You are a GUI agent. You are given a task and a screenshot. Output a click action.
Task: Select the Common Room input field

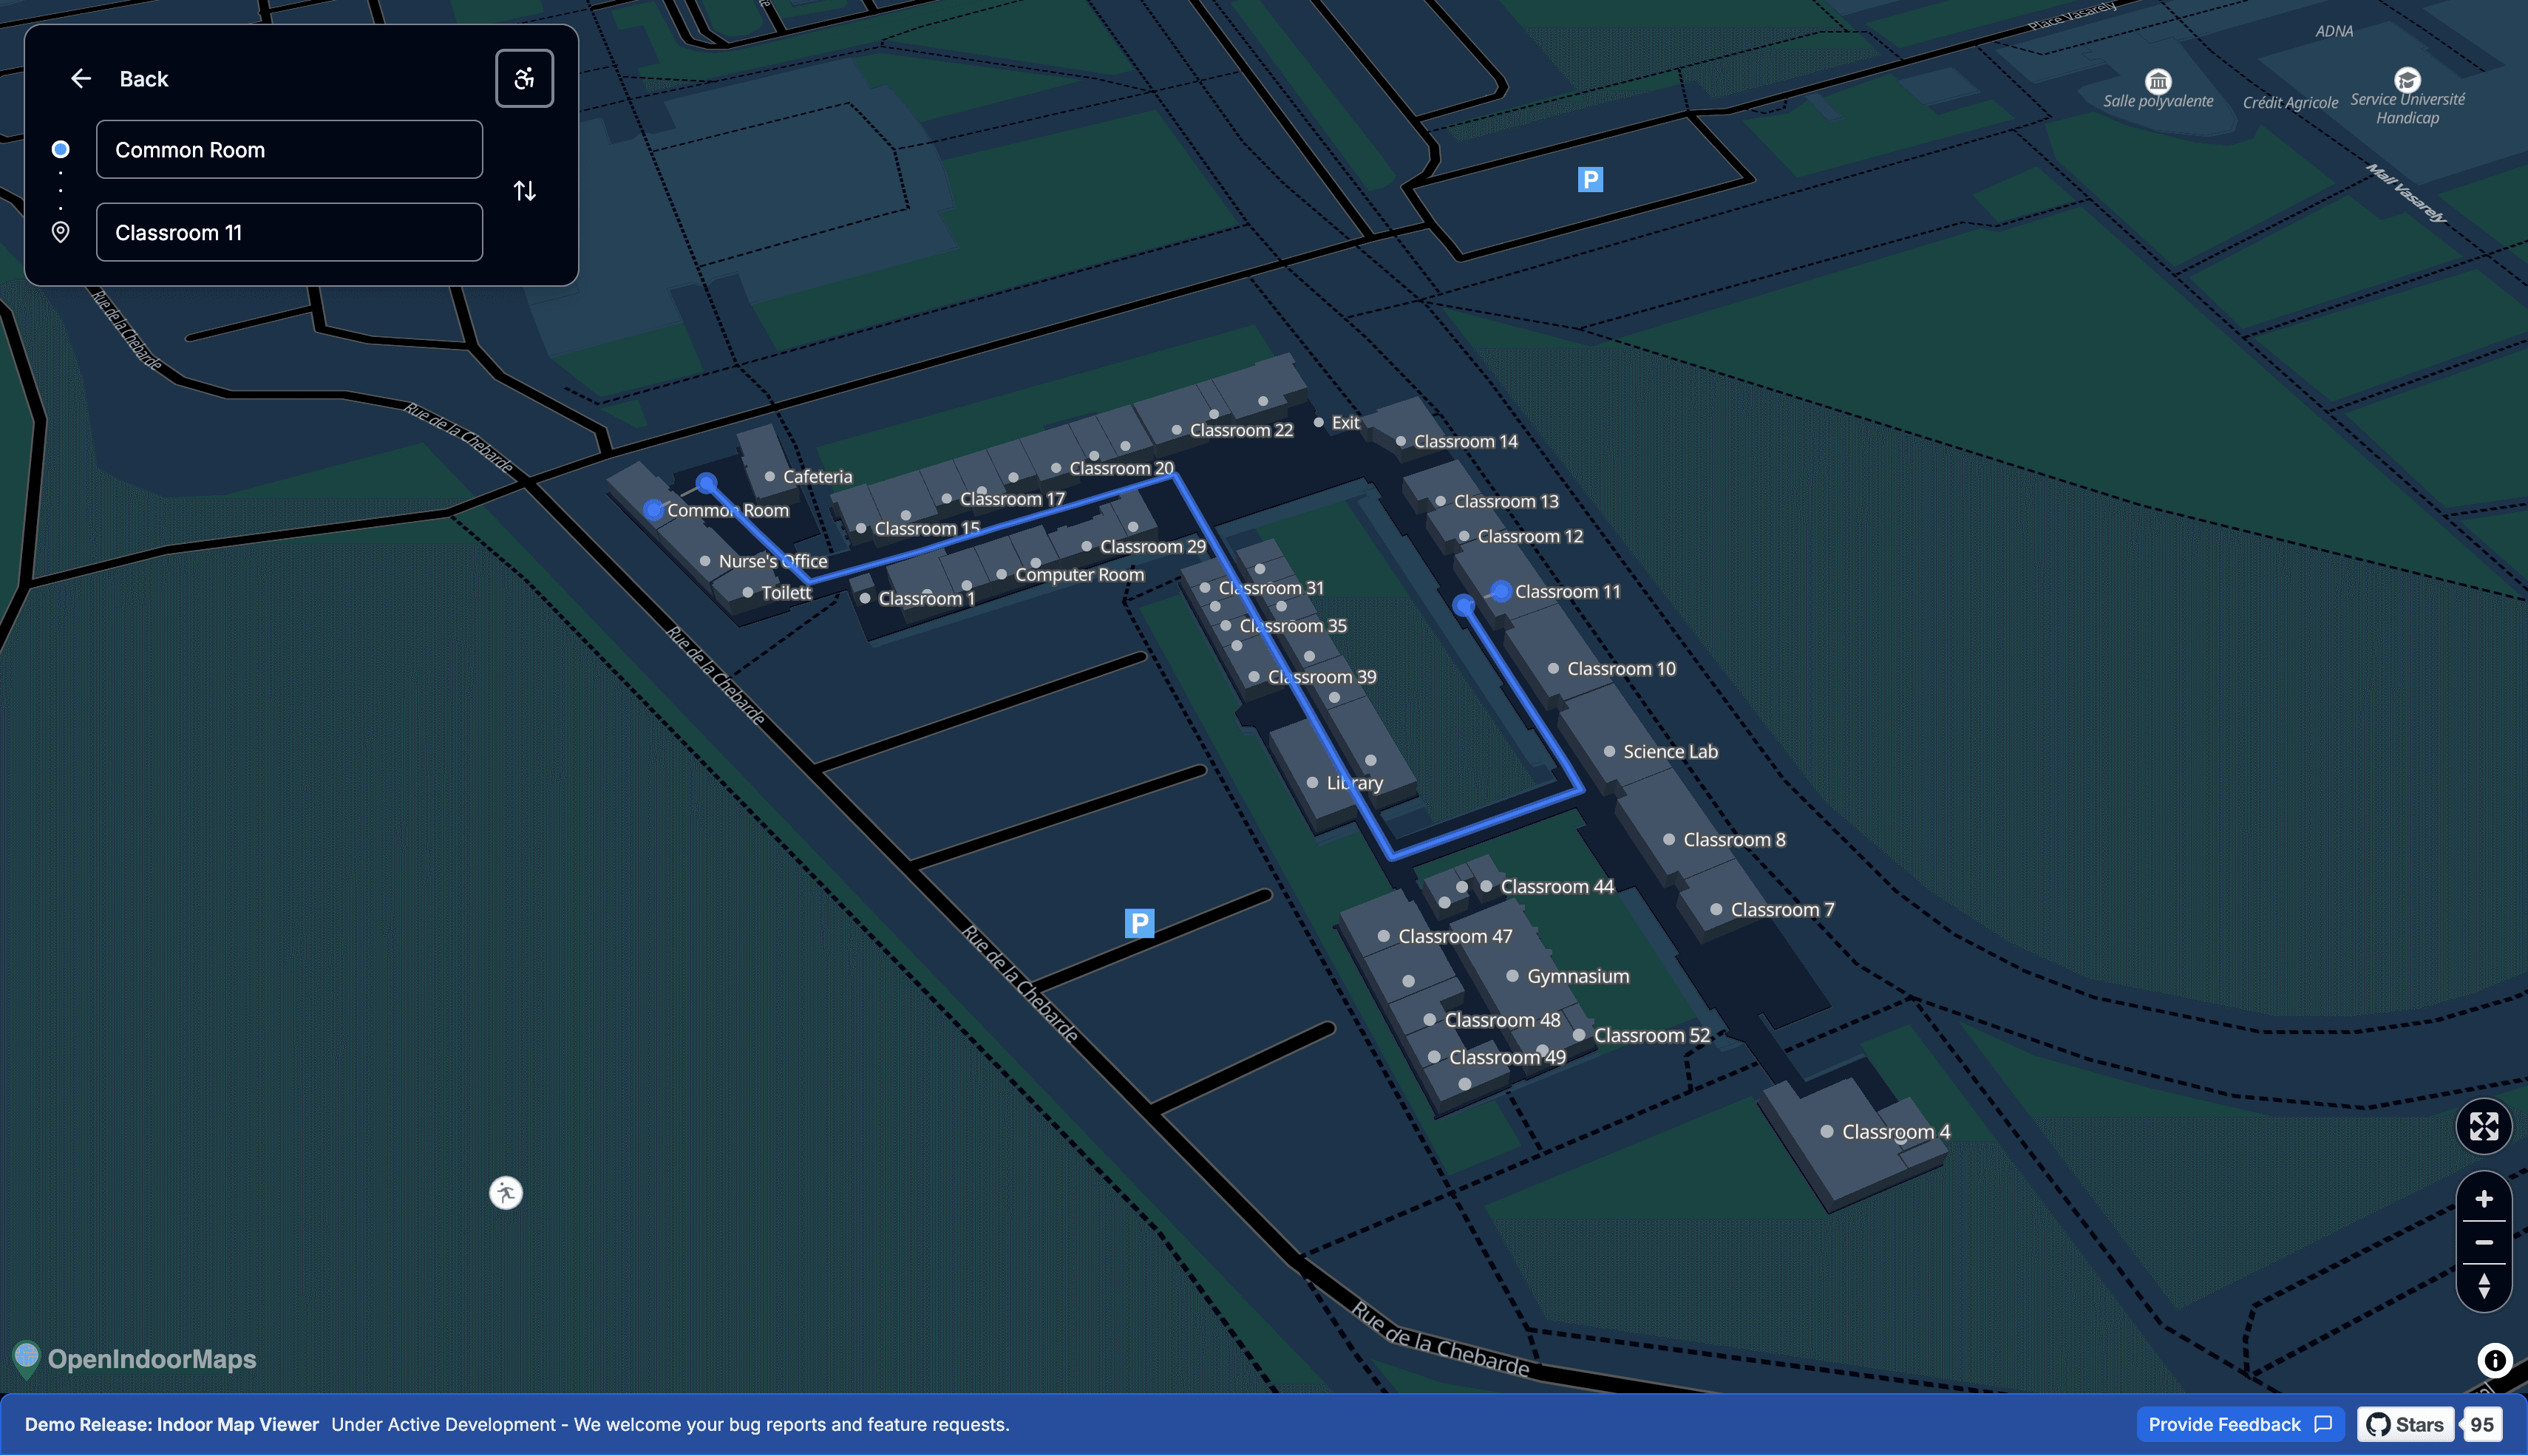tap(289, 149)
